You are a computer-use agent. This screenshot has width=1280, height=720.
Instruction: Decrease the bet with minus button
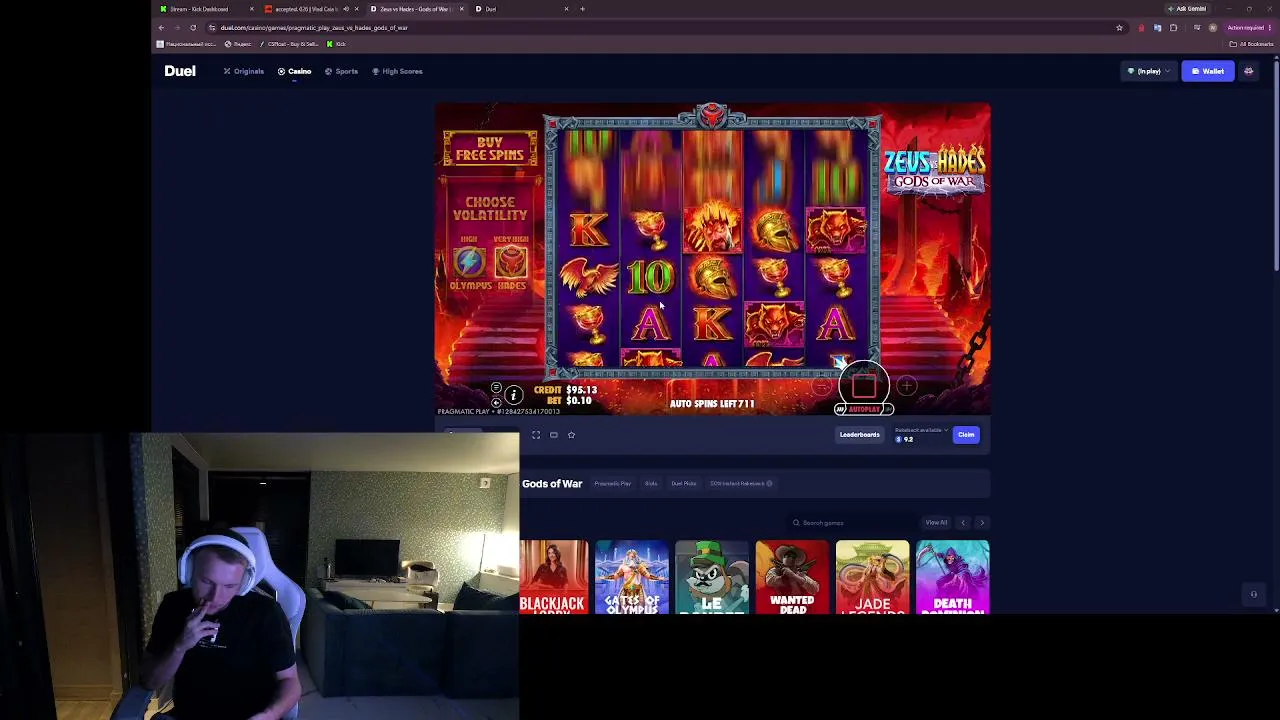[x=821, y=386]
